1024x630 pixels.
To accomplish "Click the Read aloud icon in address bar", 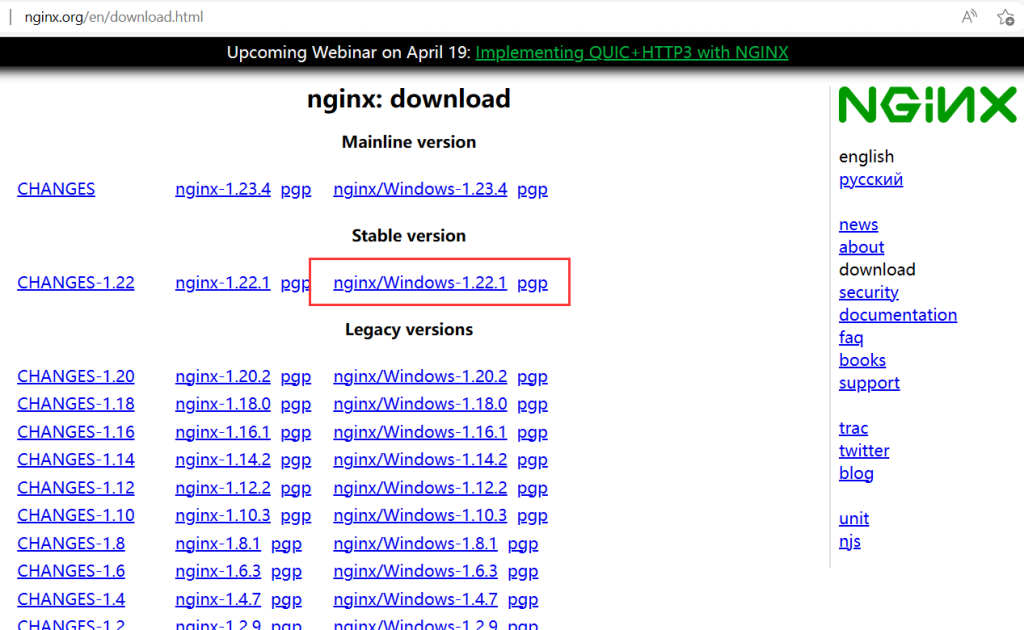I will click(969, 16).
